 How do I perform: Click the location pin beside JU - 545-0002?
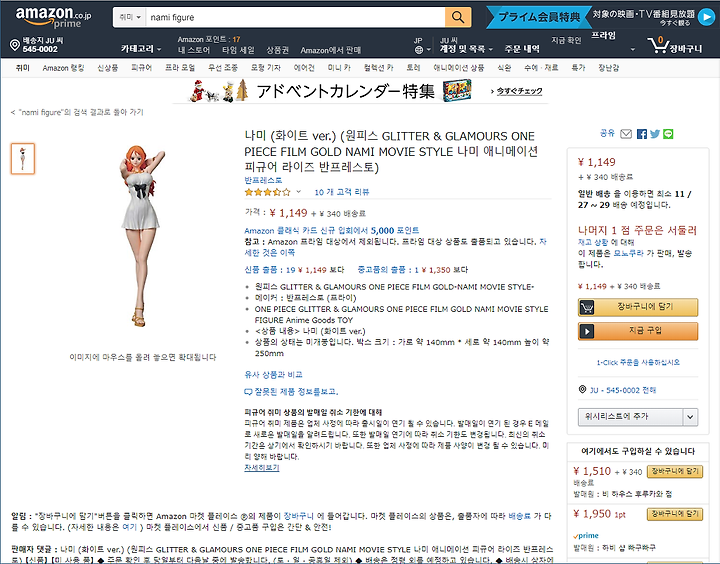(x=582, y=389)
